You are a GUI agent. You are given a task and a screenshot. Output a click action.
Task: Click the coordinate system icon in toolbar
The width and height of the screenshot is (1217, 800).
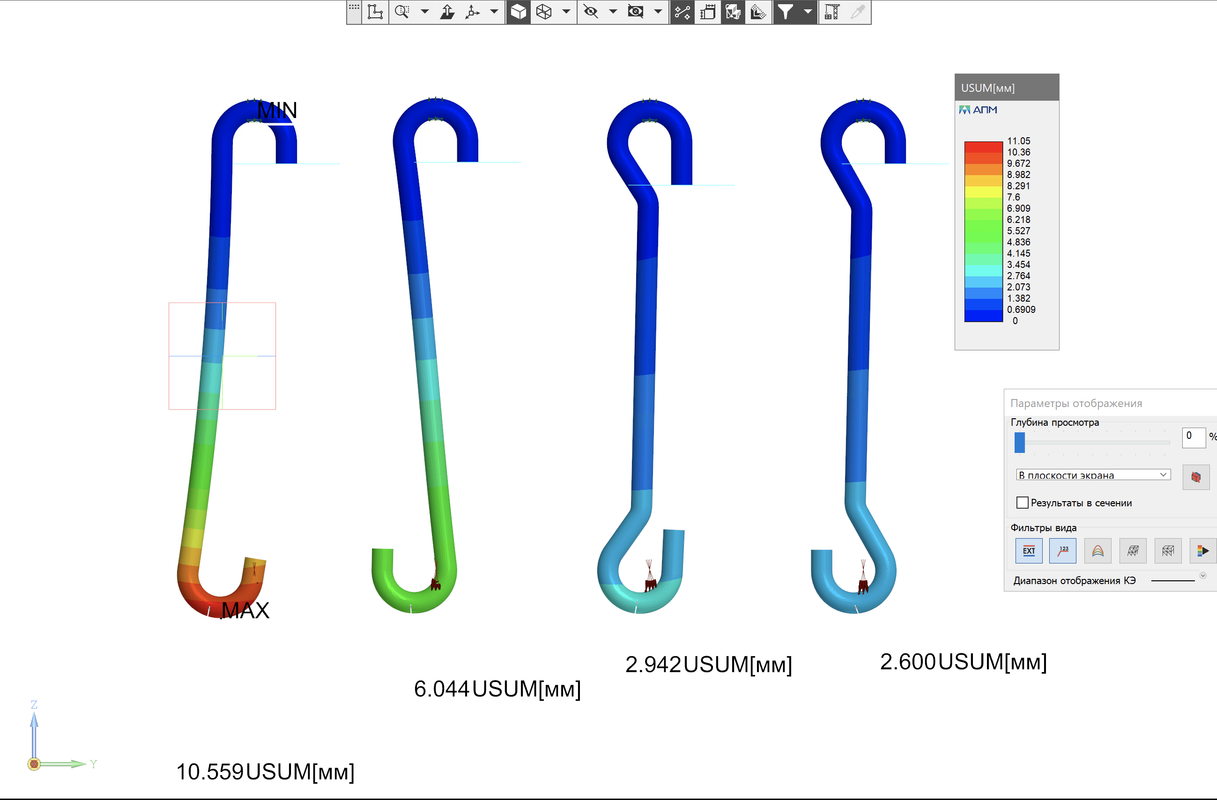click(x=376, y=12)
